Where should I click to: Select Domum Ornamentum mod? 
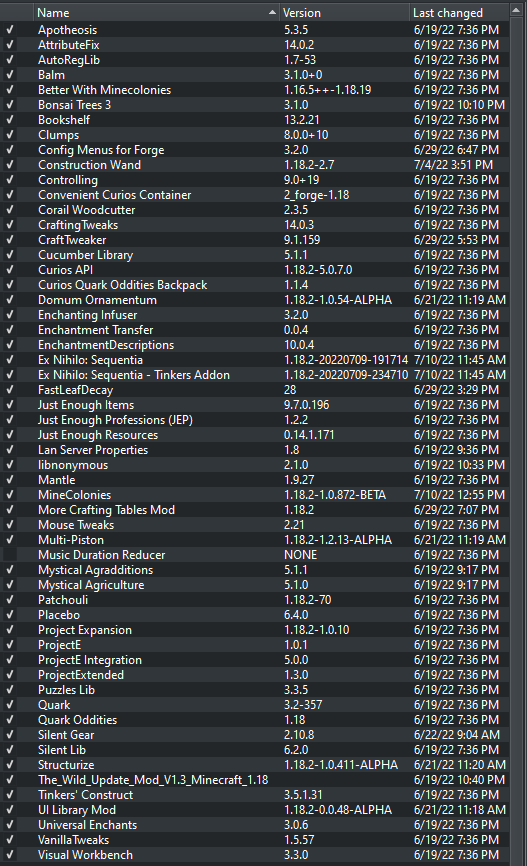(x=254, y=300)
